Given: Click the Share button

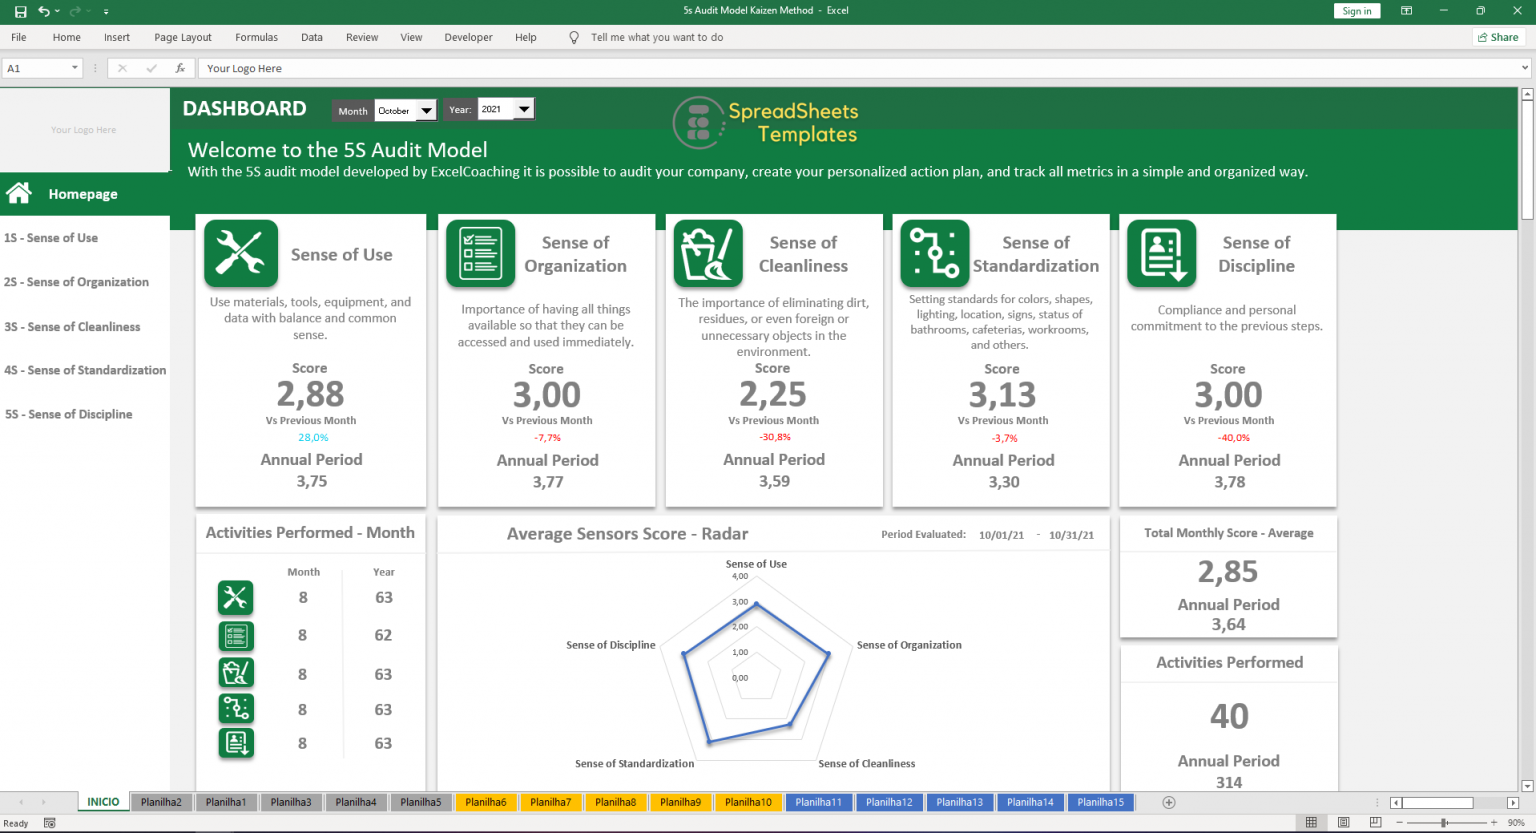Looking at the screenshot, I should 1497,37.
